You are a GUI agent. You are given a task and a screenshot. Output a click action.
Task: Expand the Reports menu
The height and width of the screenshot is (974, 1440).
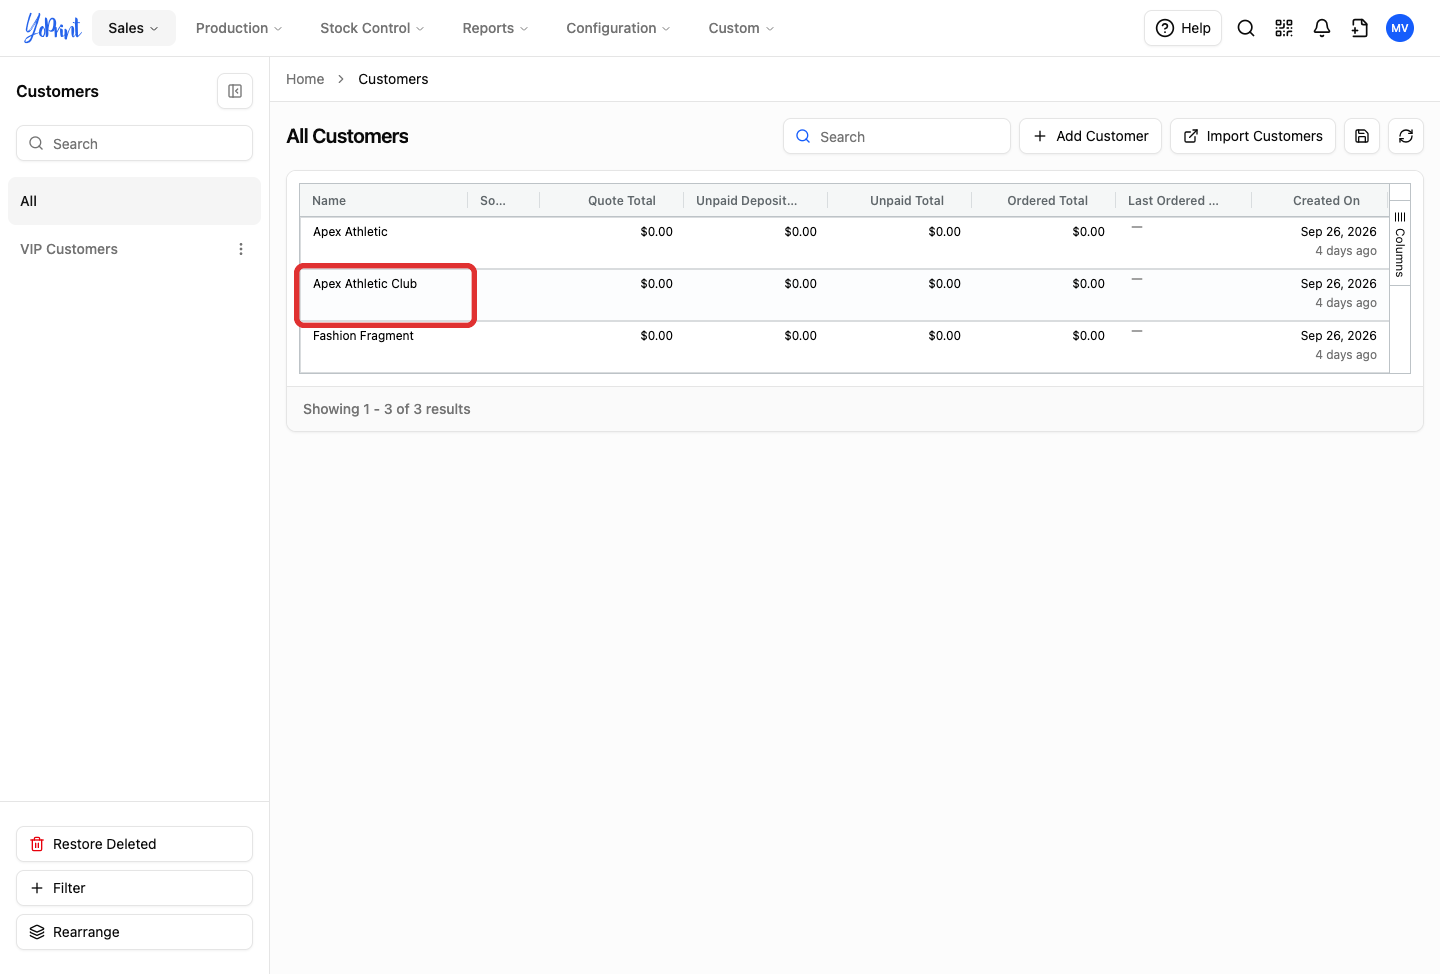495,28
